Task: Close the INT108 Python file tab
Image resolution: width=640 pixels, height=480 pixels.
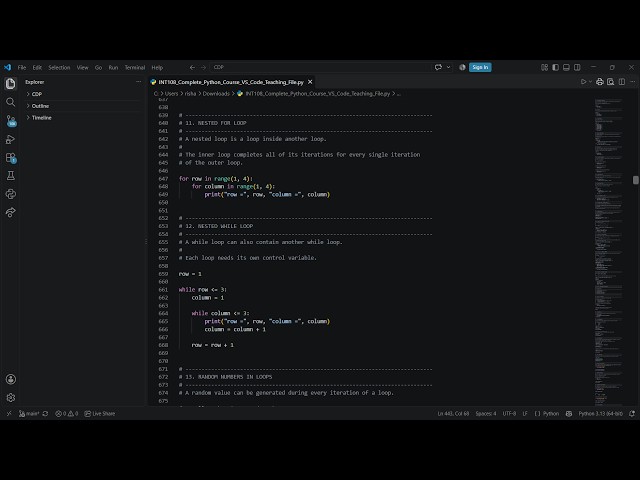Action: coord(310,82)
